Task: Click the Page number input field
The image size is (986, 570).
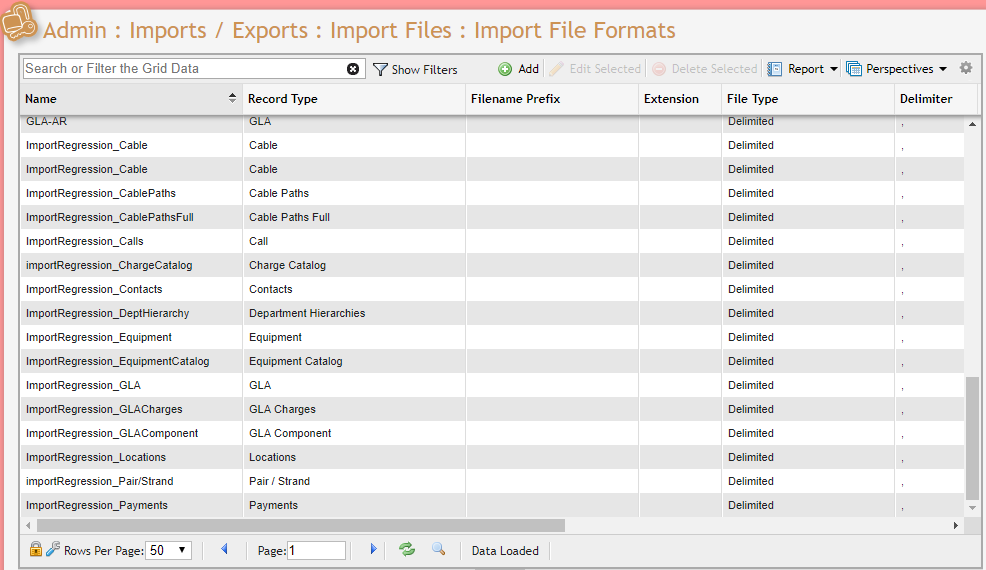Action: click(317, 550)
